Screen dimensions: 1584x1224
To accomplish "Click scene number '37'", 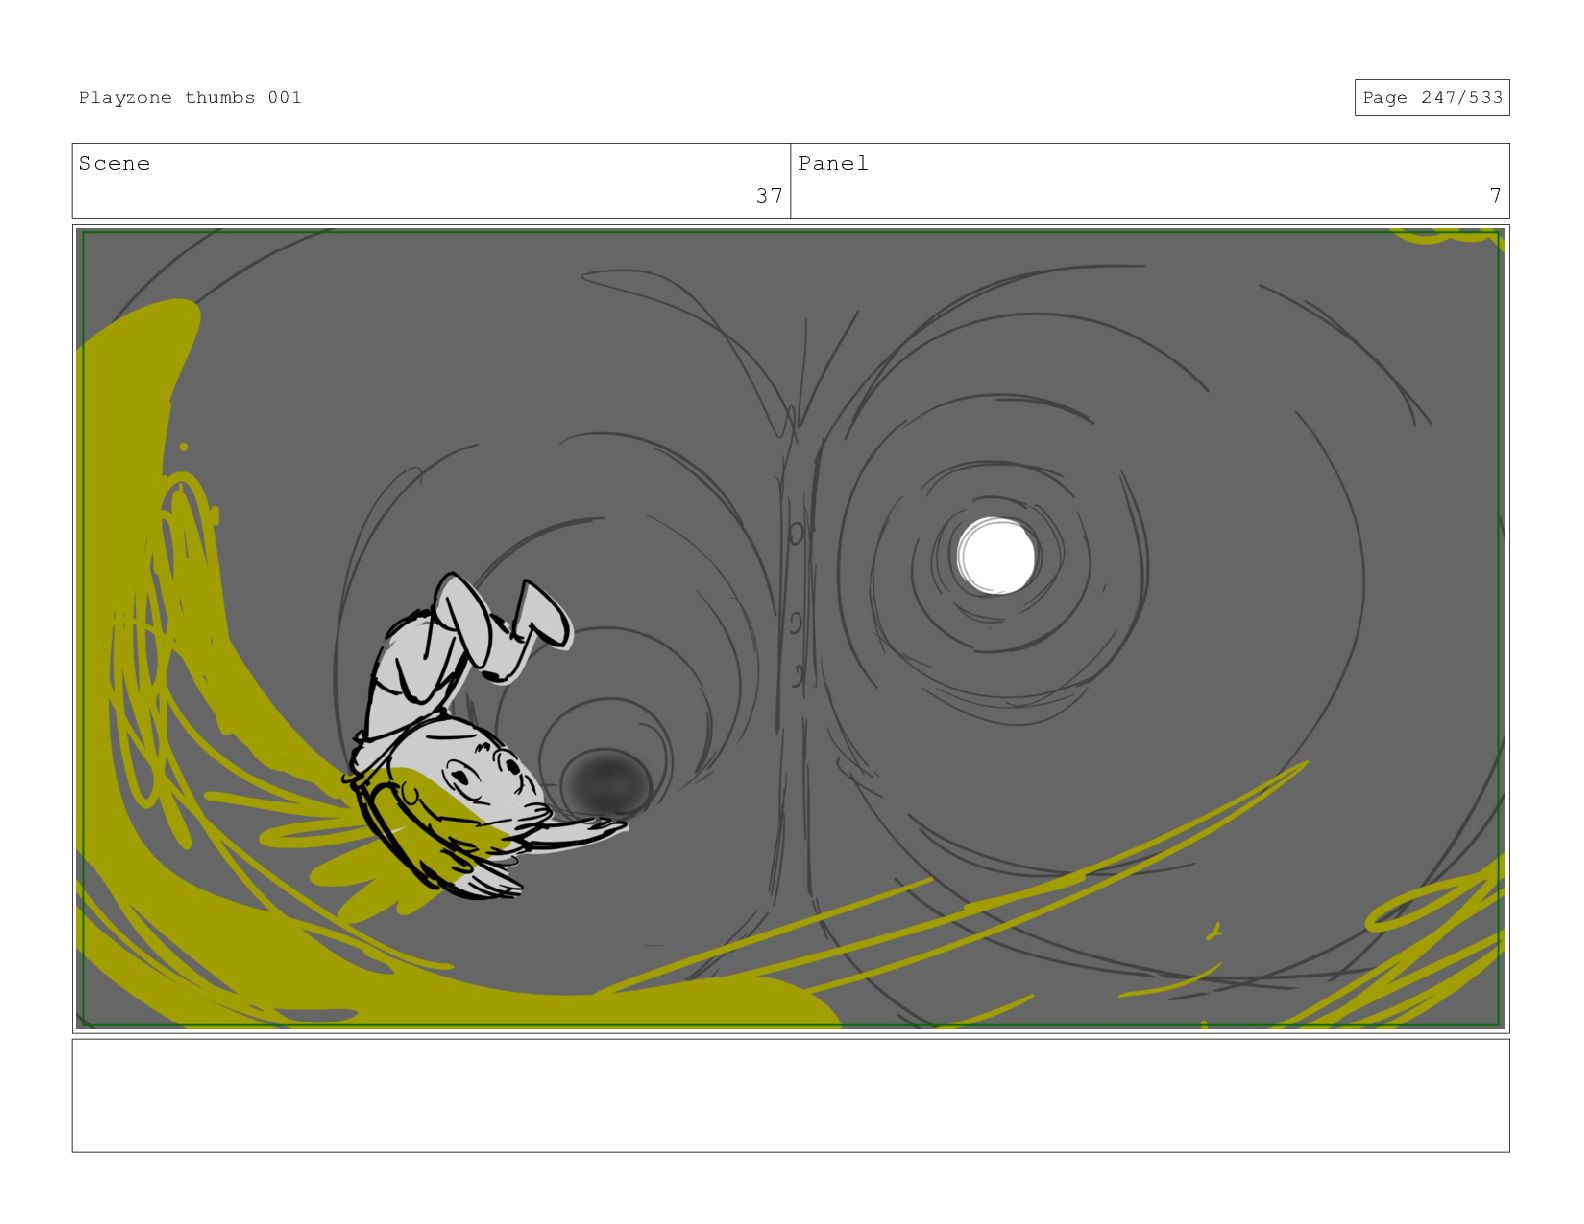I will [x=769, y=195].
